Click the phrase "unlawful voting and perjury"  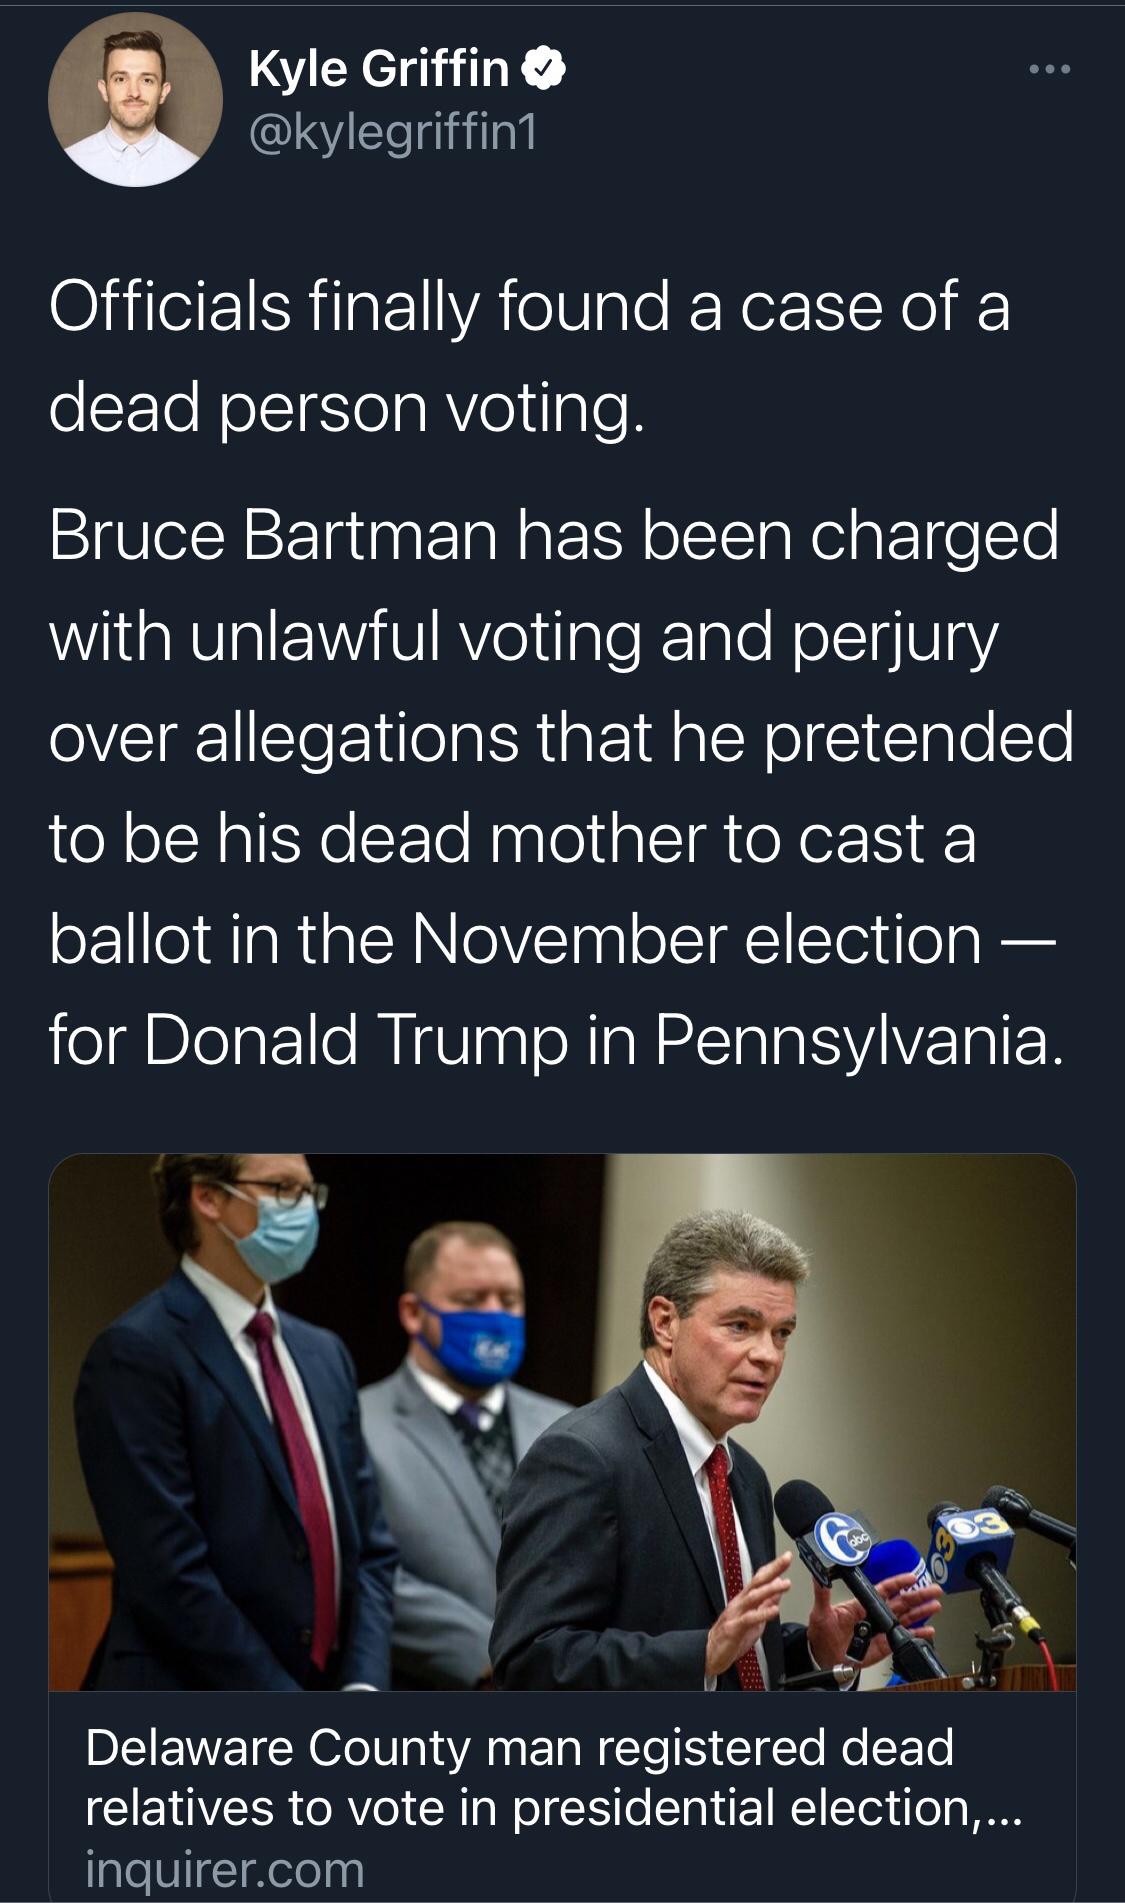click(593, 636)
